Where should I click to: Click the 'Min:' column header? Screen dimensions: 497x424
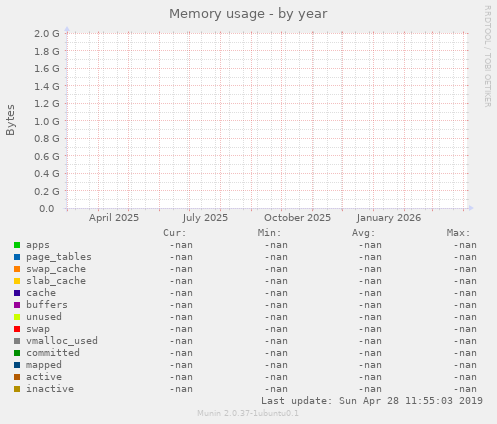(269, 233)
